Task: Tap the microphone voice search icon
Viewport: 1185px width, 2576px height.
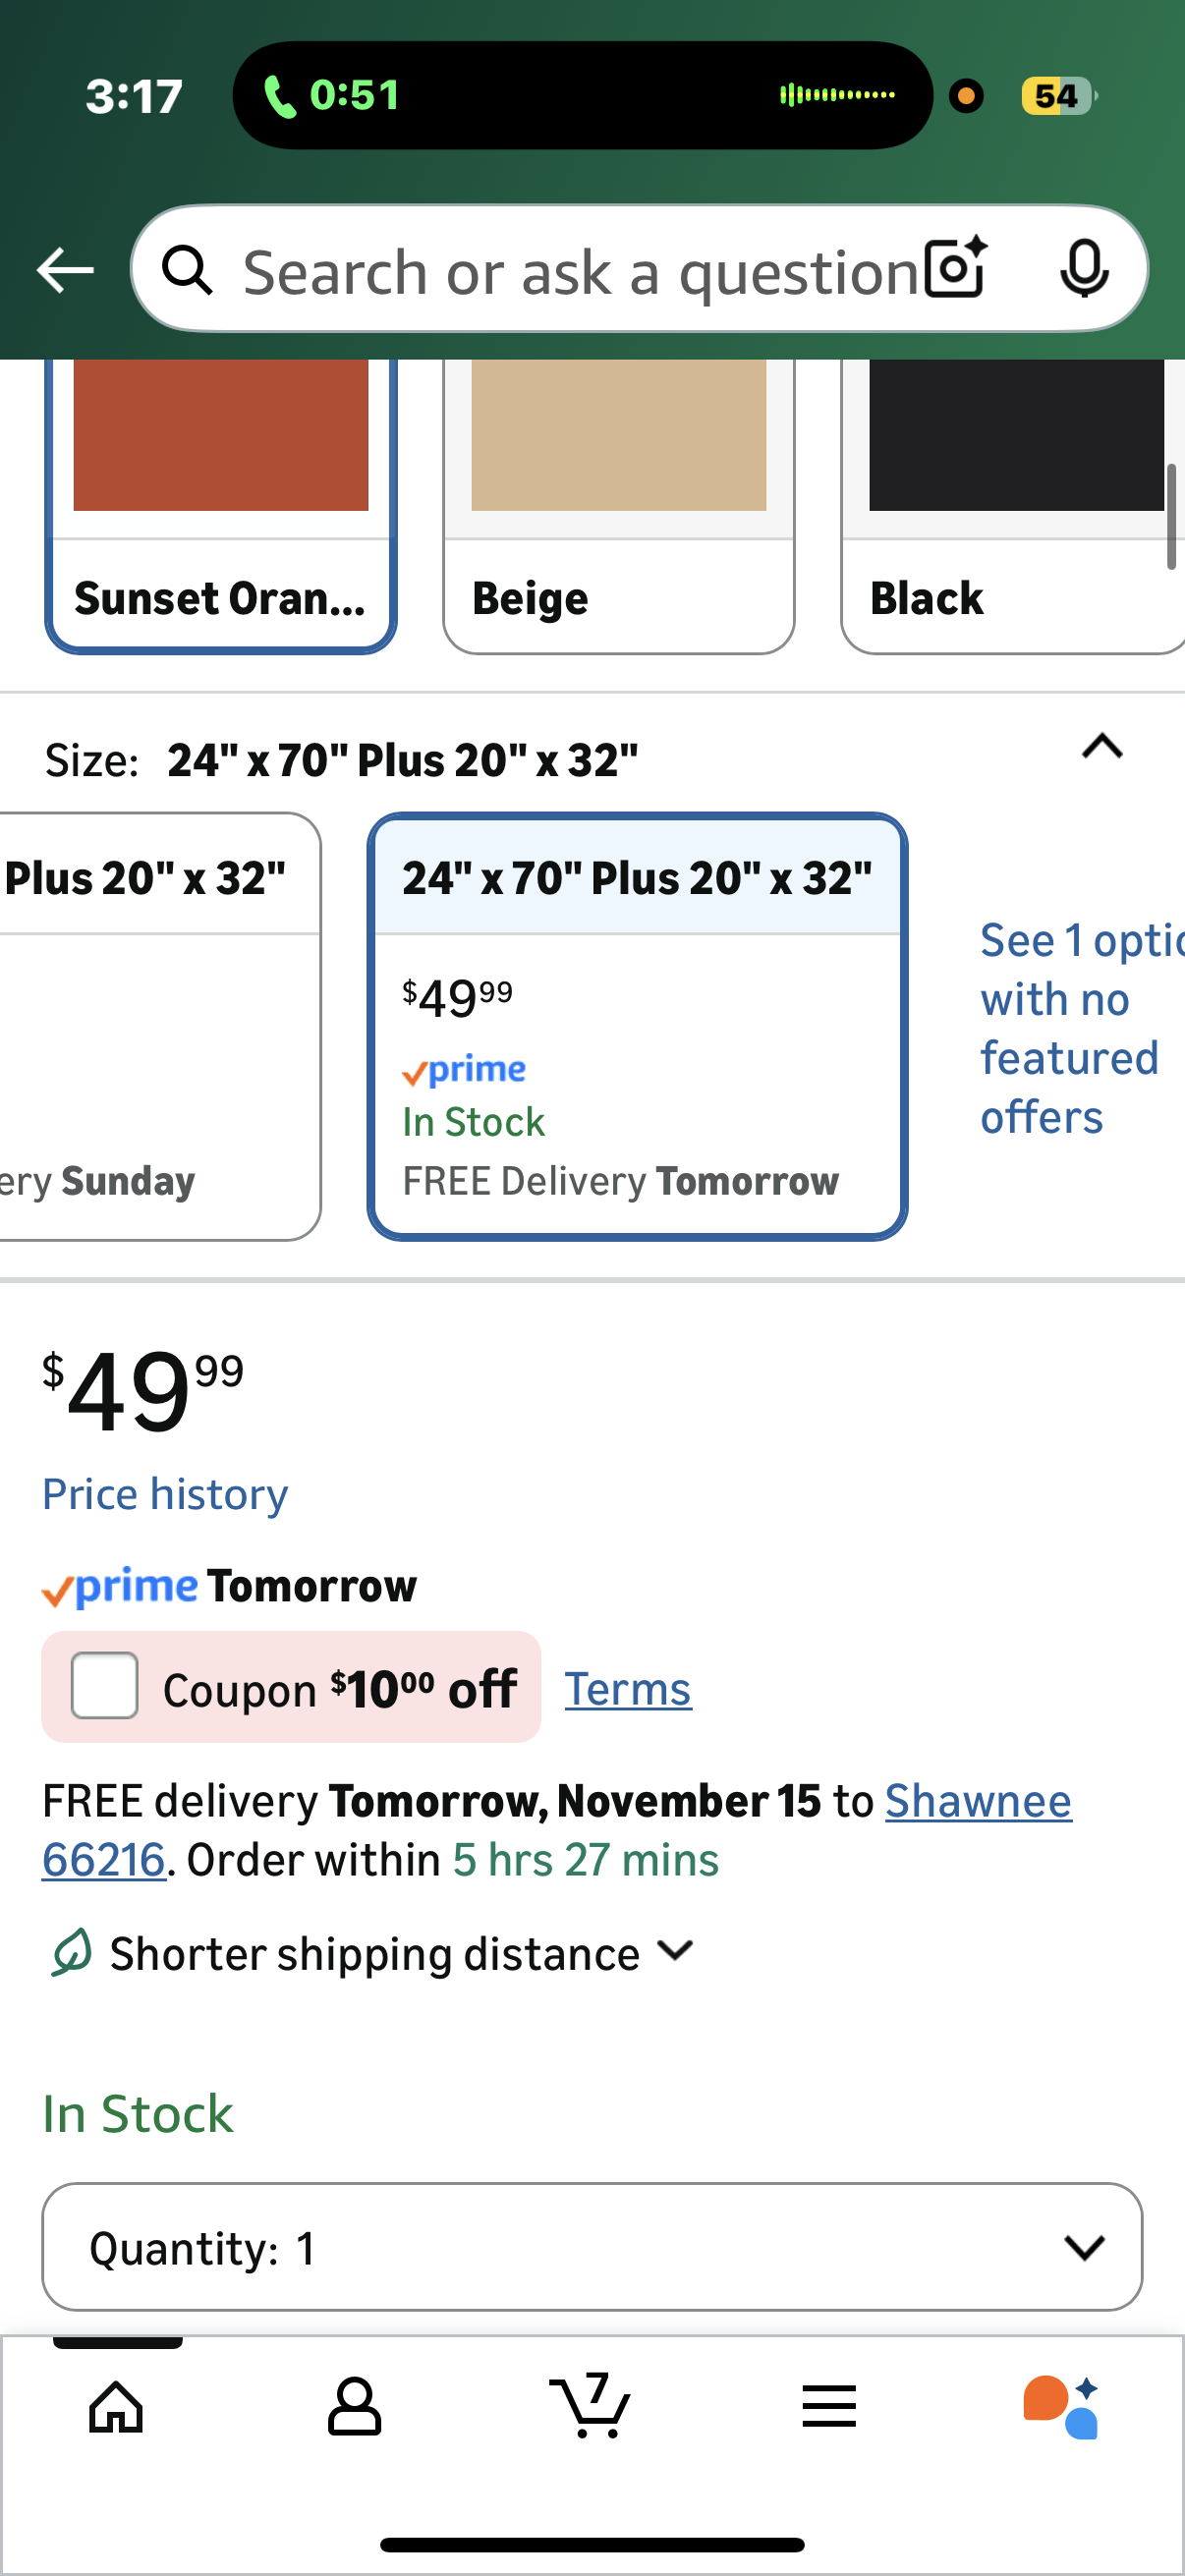Action: pos(1084,269)
